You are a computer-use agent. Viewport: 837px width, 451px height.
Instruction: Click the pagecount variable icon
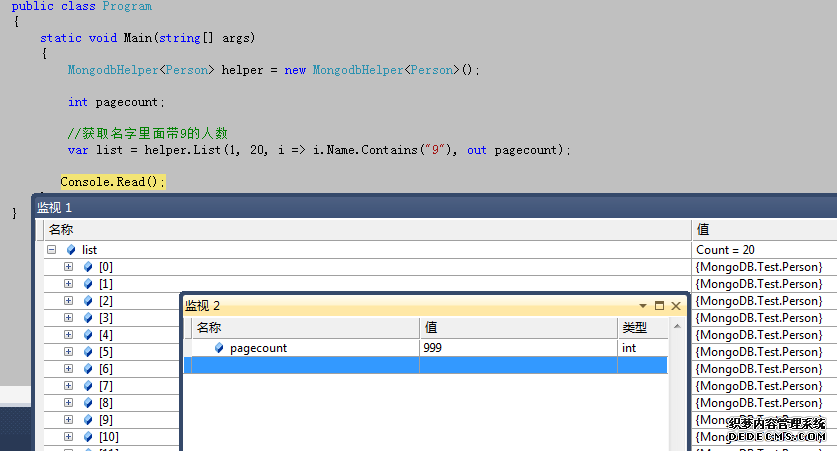click(x=220, y=348)
